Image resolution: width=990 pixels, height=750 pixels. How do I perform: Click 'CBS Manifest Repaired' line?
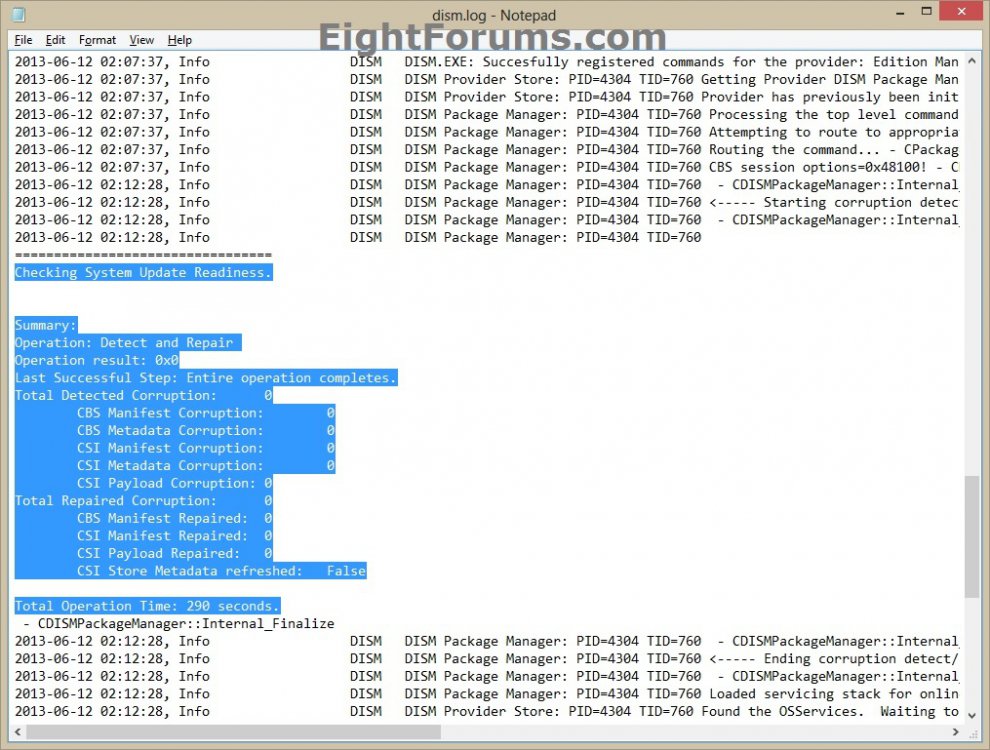tap(175, 518)
